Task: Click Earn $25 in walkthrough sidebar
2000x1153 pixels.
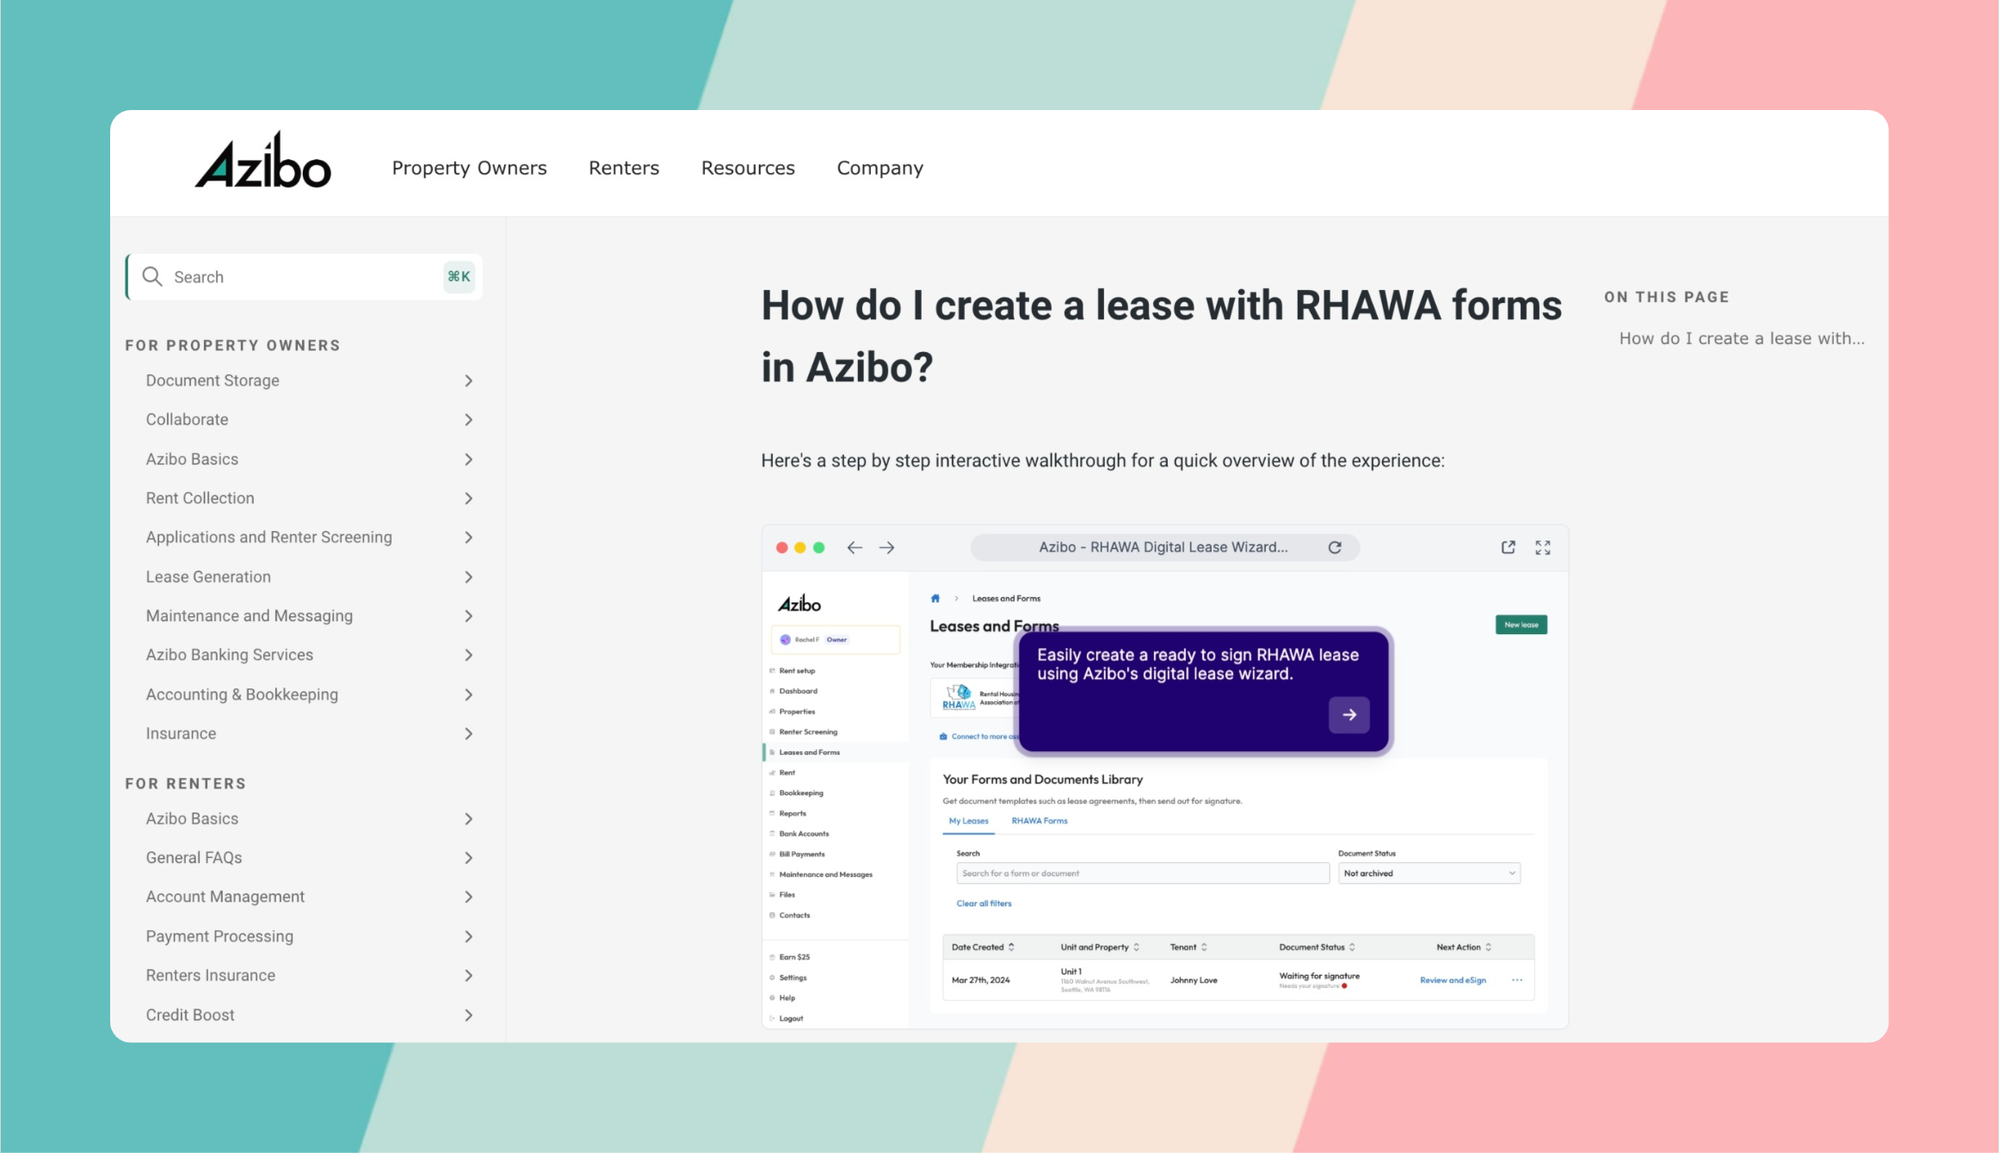Action: (794, 957)
